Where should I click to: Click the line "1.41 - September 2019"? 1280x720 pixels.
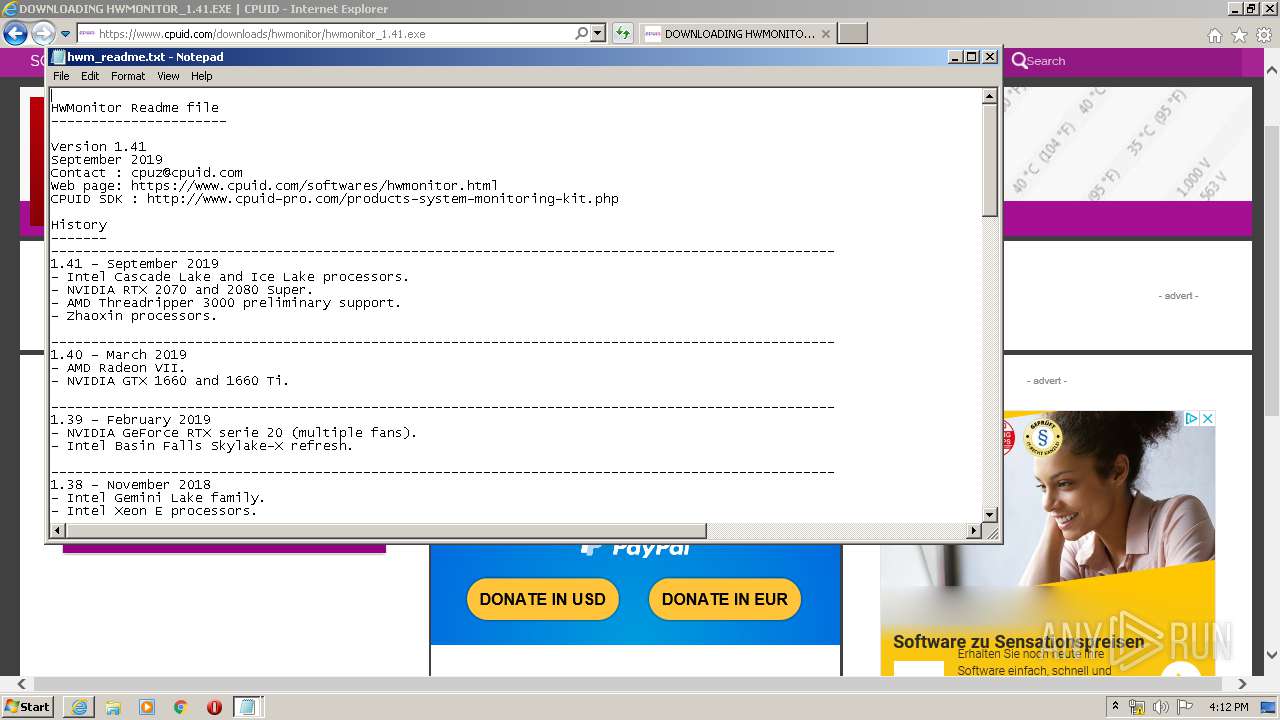pyautogui.click(x=135, y=264)
